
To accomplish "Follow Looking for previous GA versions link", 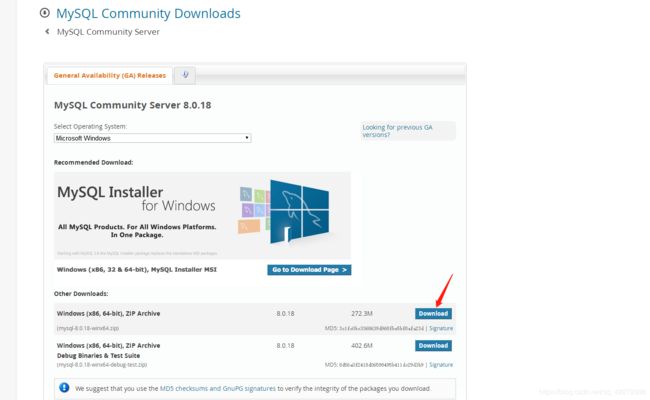I will [x=397, y=131].
